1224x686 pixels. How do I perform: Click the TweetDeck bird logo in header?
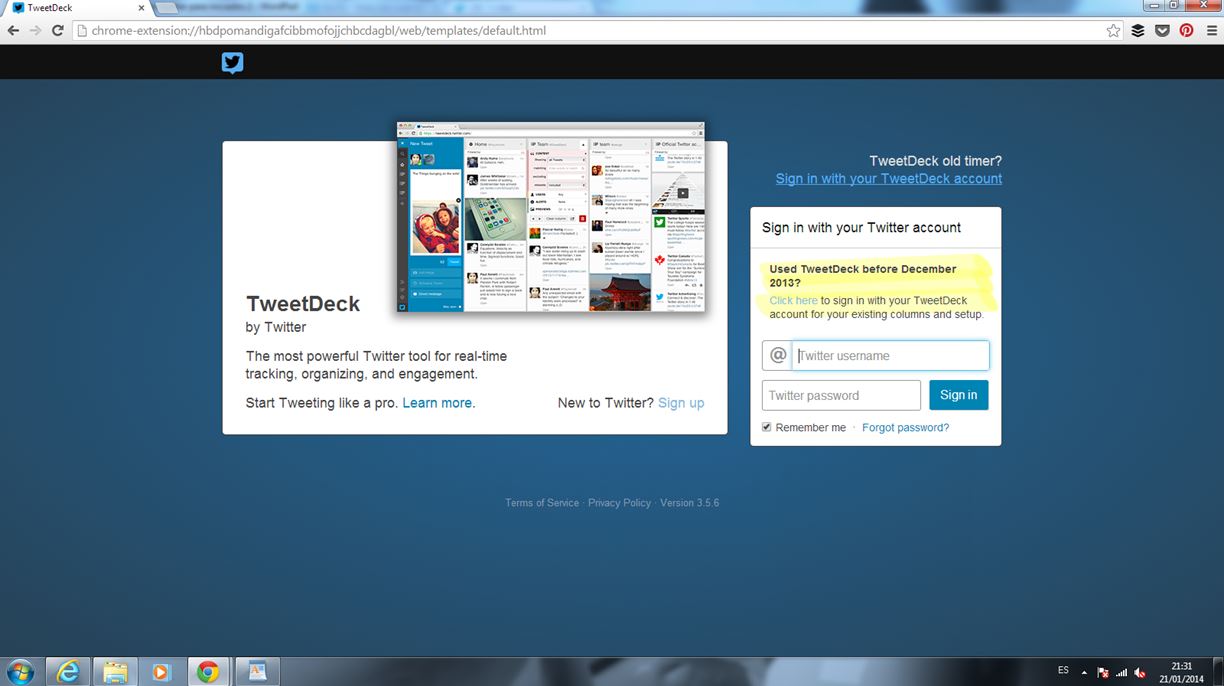(x=232, y=63)
